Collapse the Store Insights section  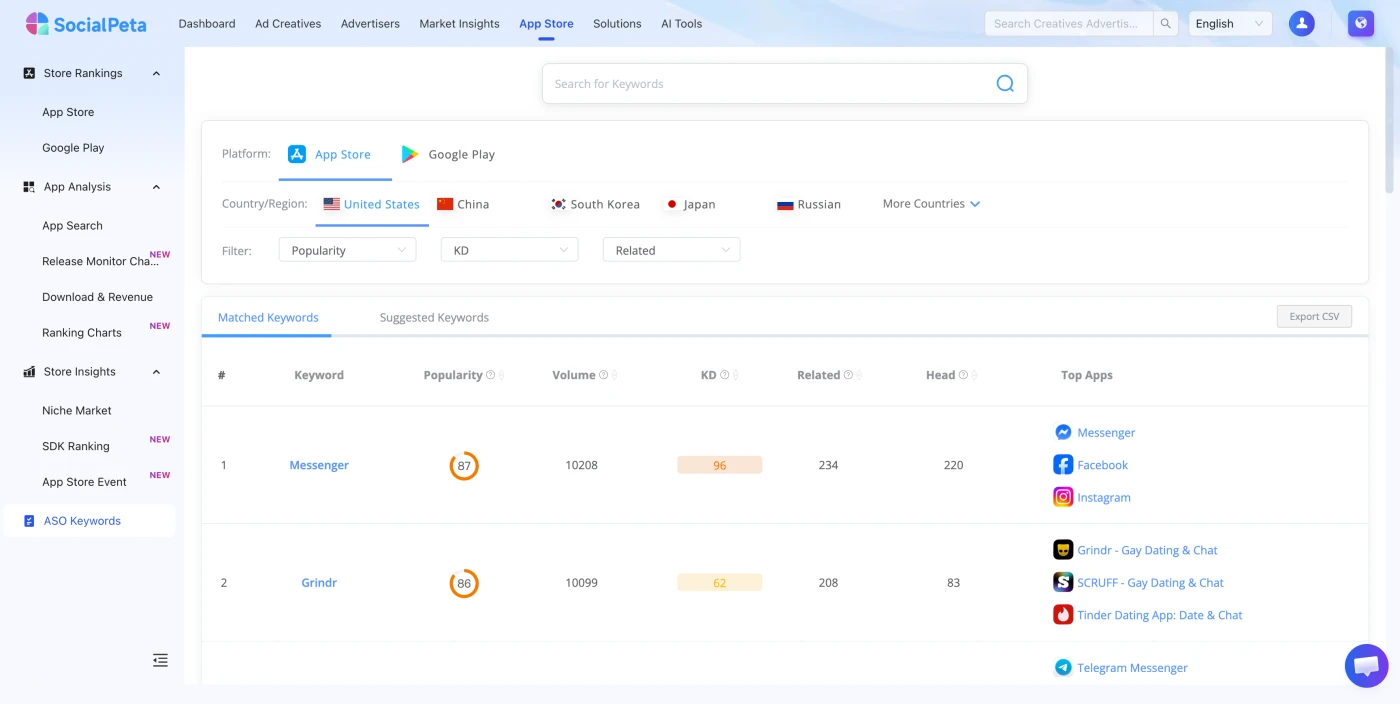click(156, 372)
